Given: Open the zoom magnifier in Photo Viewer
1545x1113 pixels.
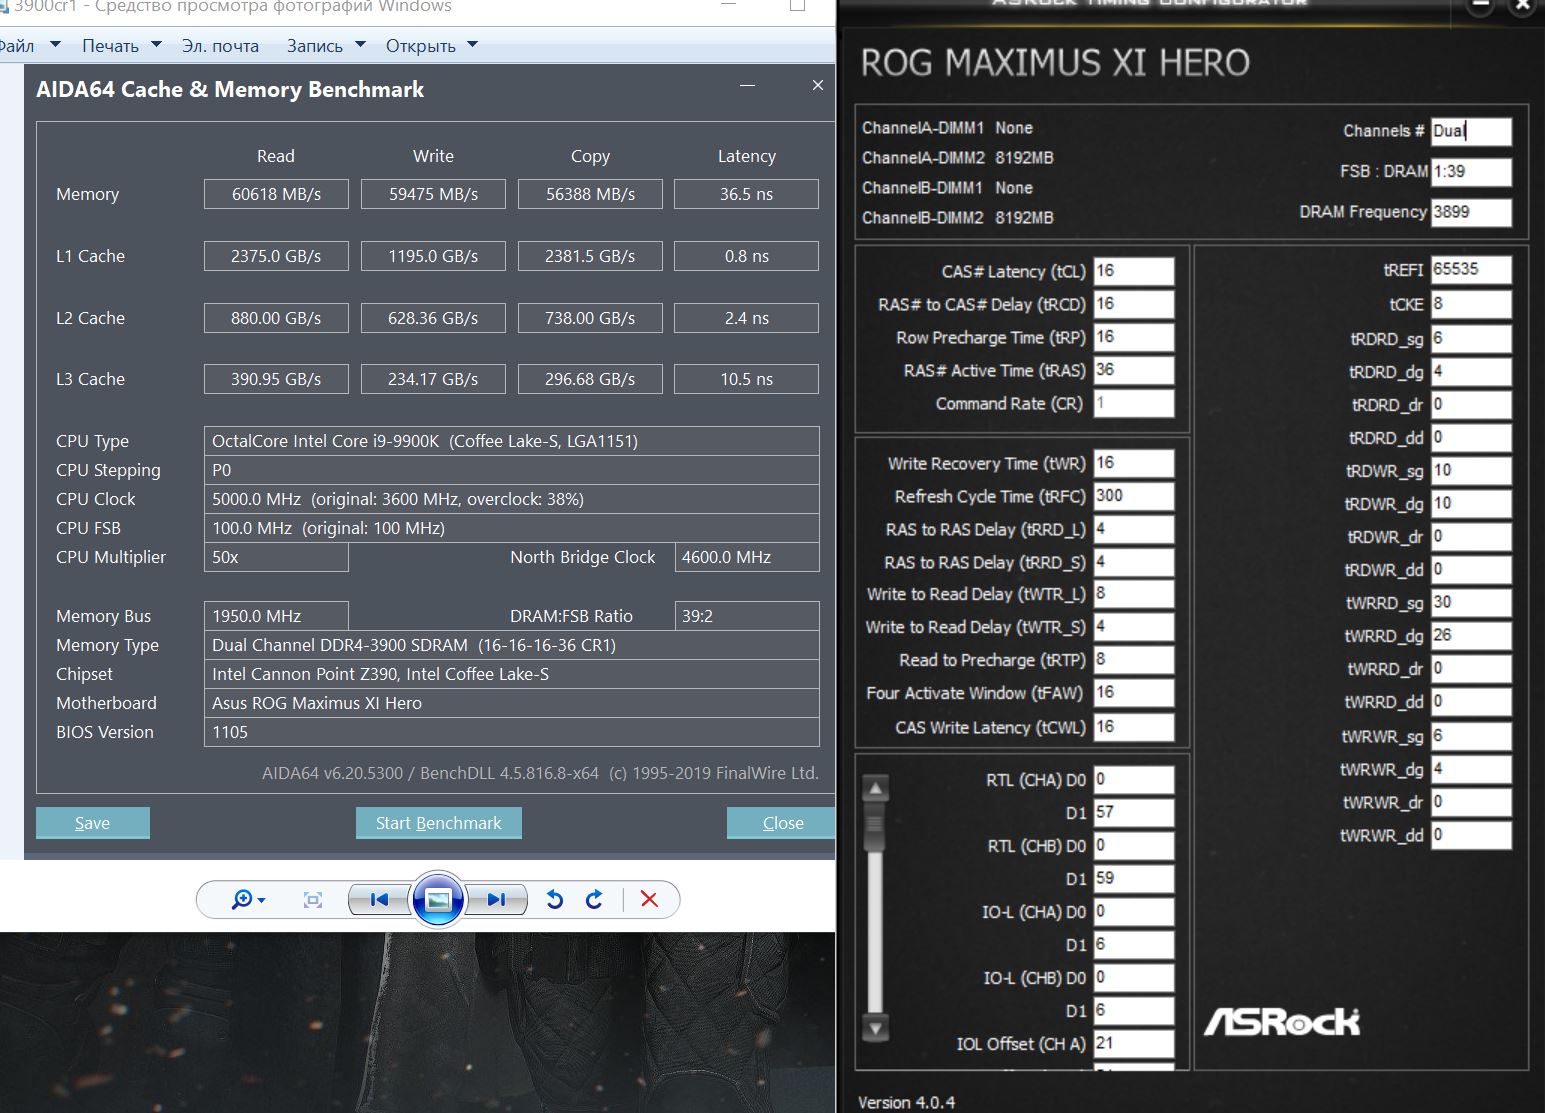Looking at the screenshot, I should 247,900.
